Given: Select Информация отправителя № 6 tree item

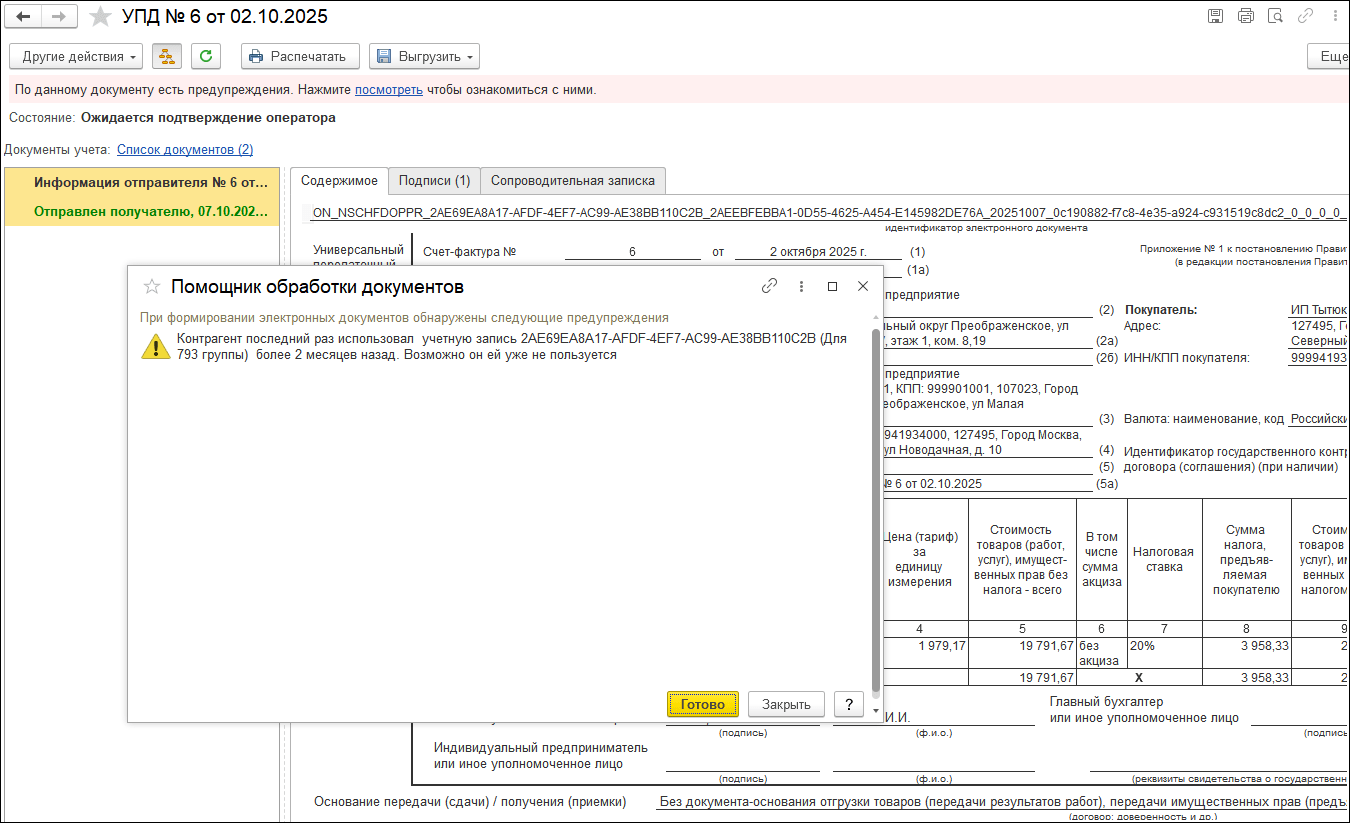Looking at the screenshot, I should tap(151, 183).
